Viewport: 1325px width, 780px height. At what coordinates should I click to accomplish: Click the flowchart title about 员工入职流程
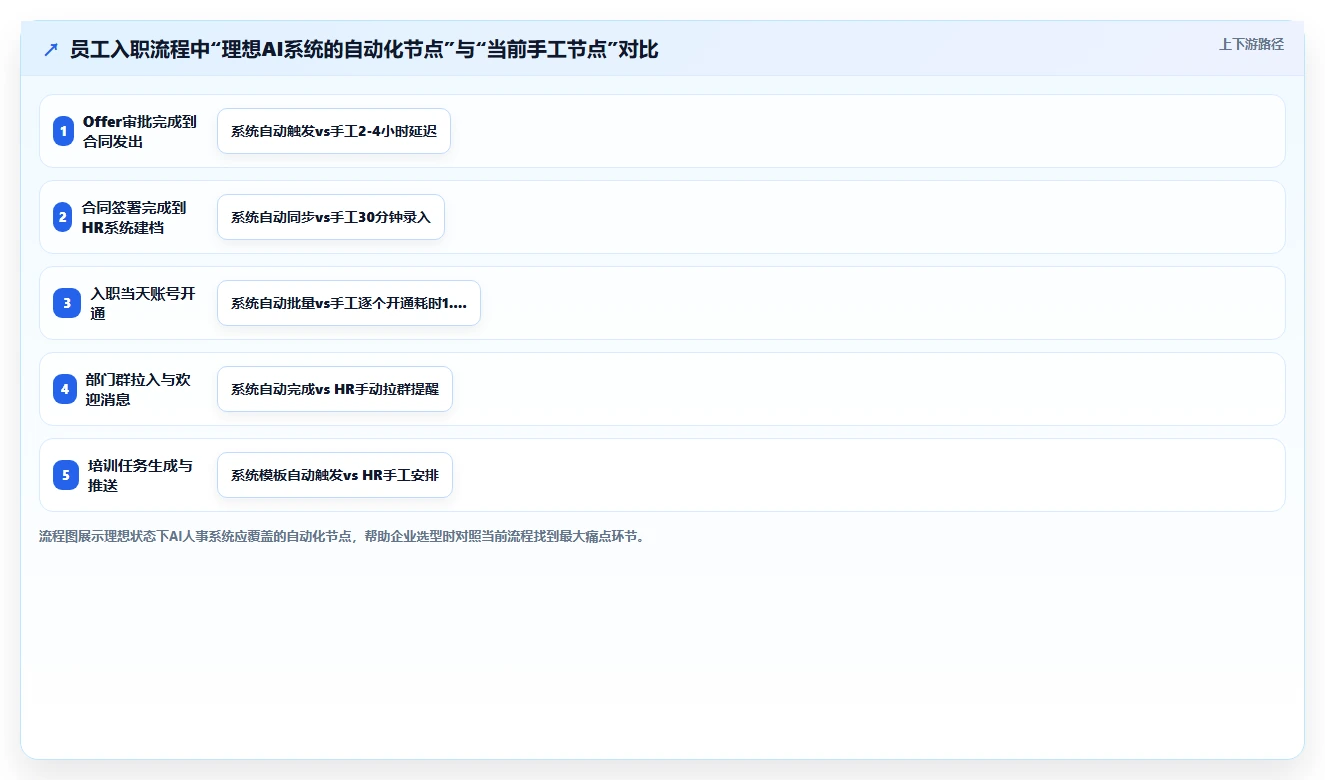pos(364,49)
